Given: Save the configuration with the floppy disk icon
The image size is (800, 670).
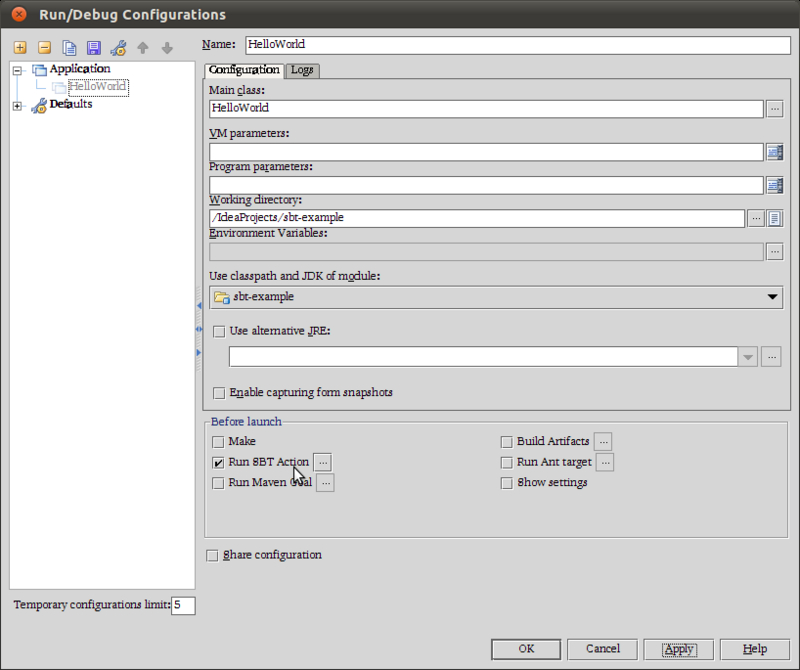Looking at the screenshot, I should (93, 47).
